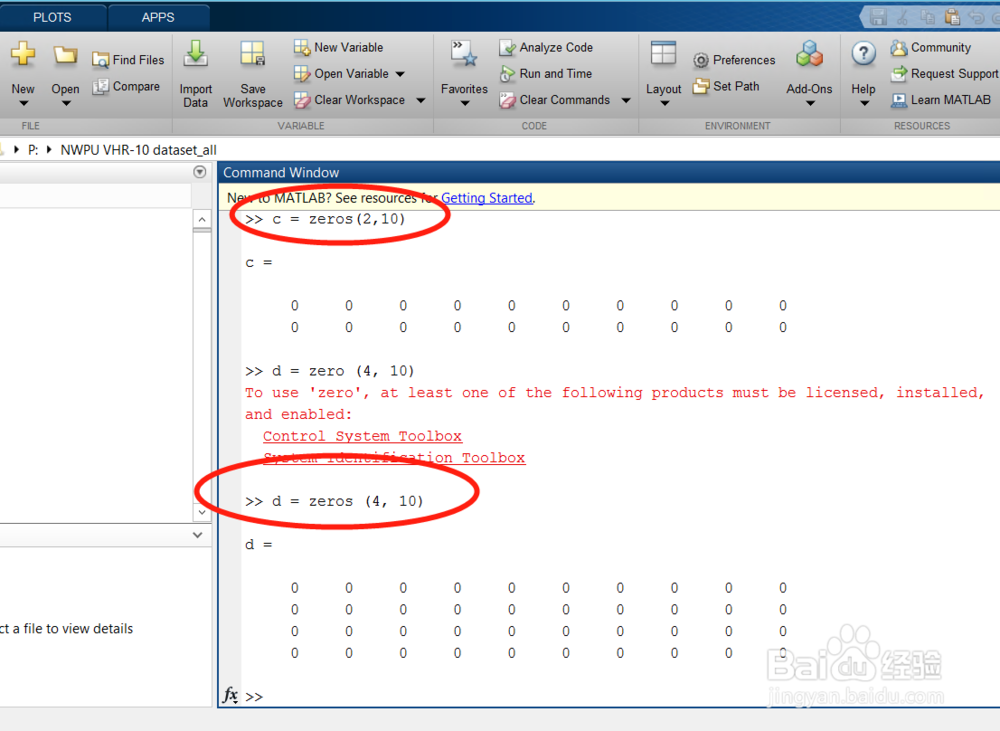Click the Save icon in quick access bar
The height and width of the screenshot is (731, 1000).
(878, 17)
